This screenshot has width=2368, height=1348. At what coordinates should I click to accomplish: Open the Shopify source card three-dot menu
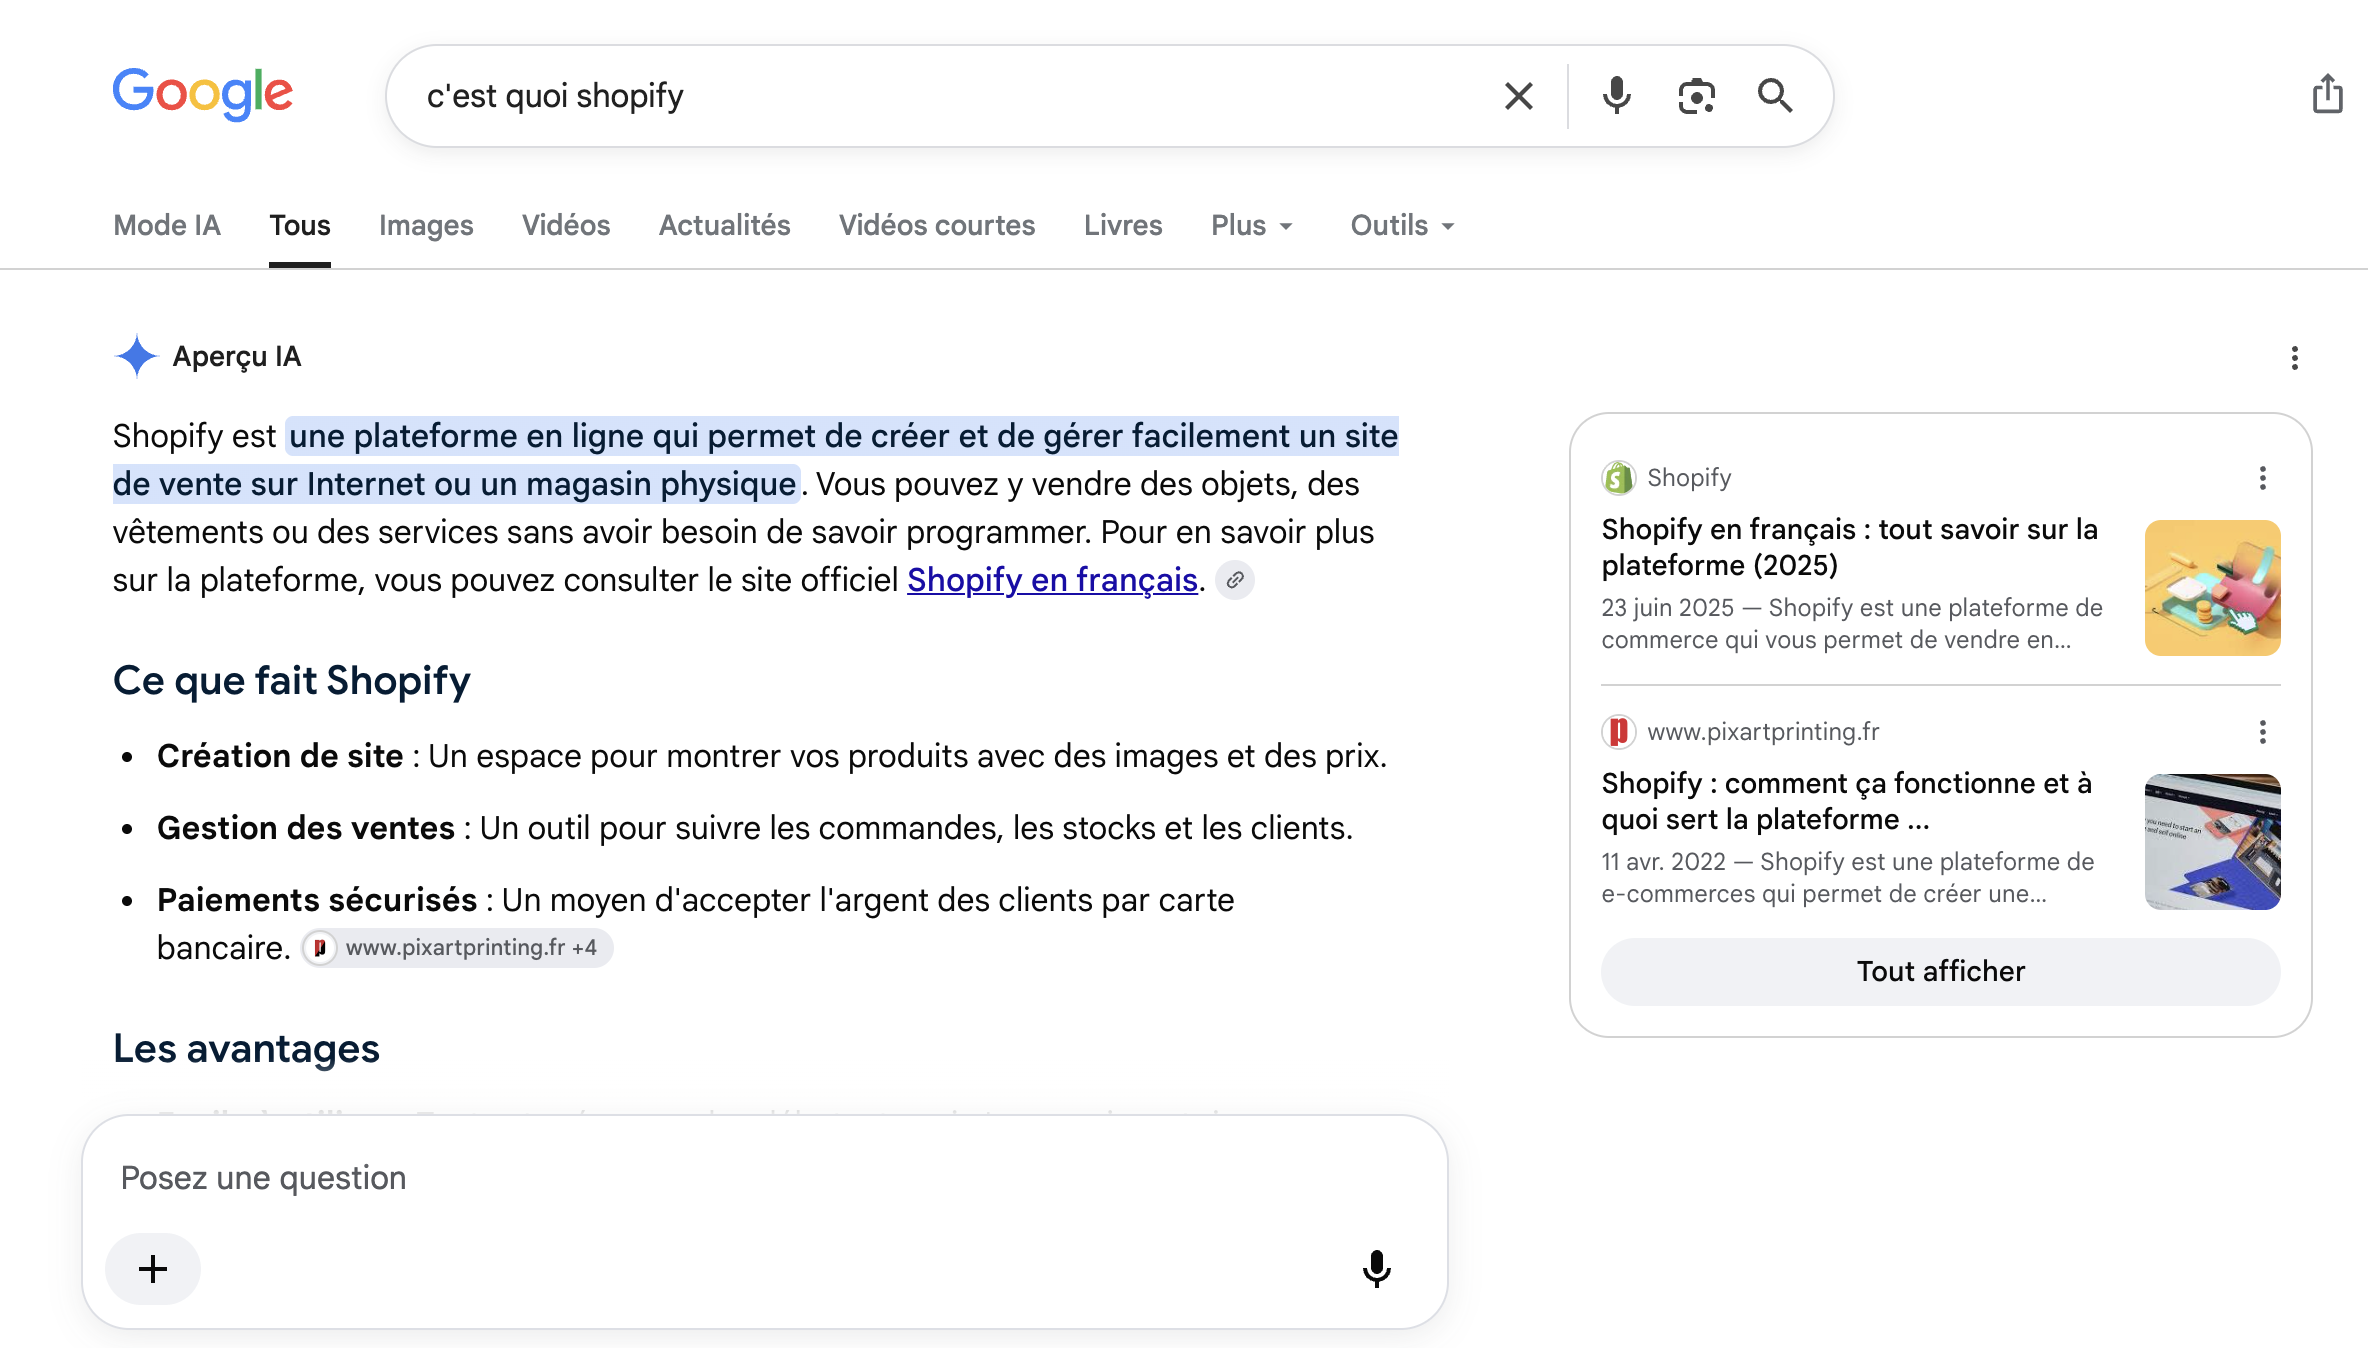click(2262, 478)
